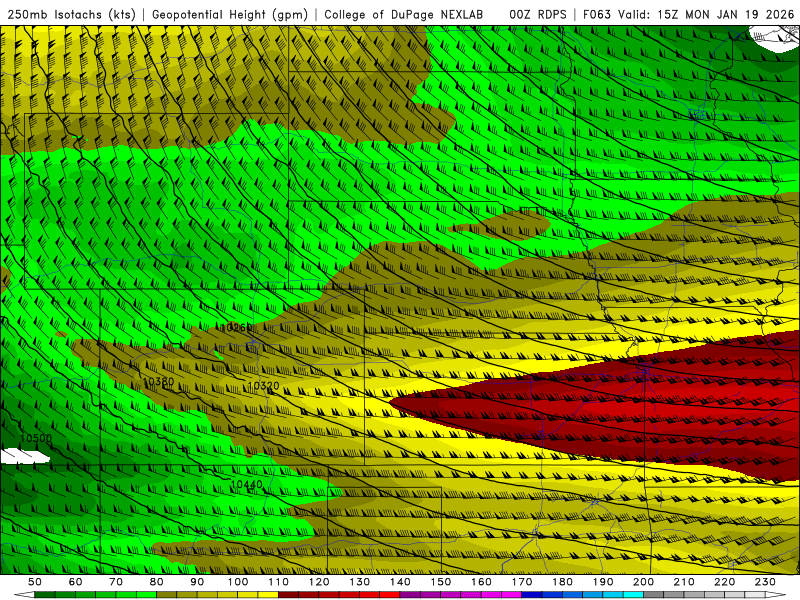The width and height of the screenshot is (800, 600).
Task: Click the 10500 height contour label
Action: (36, 438)
